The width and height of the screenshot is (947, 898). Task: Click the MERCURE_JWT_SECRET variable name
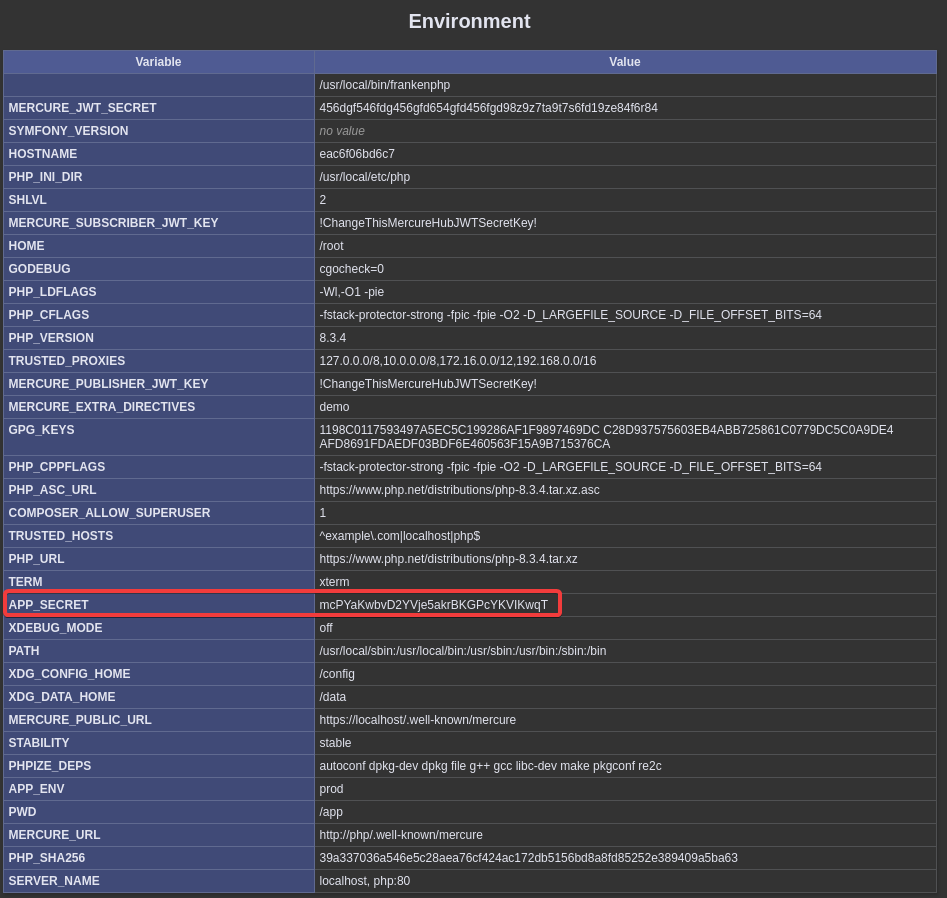[x=82, y=108]
